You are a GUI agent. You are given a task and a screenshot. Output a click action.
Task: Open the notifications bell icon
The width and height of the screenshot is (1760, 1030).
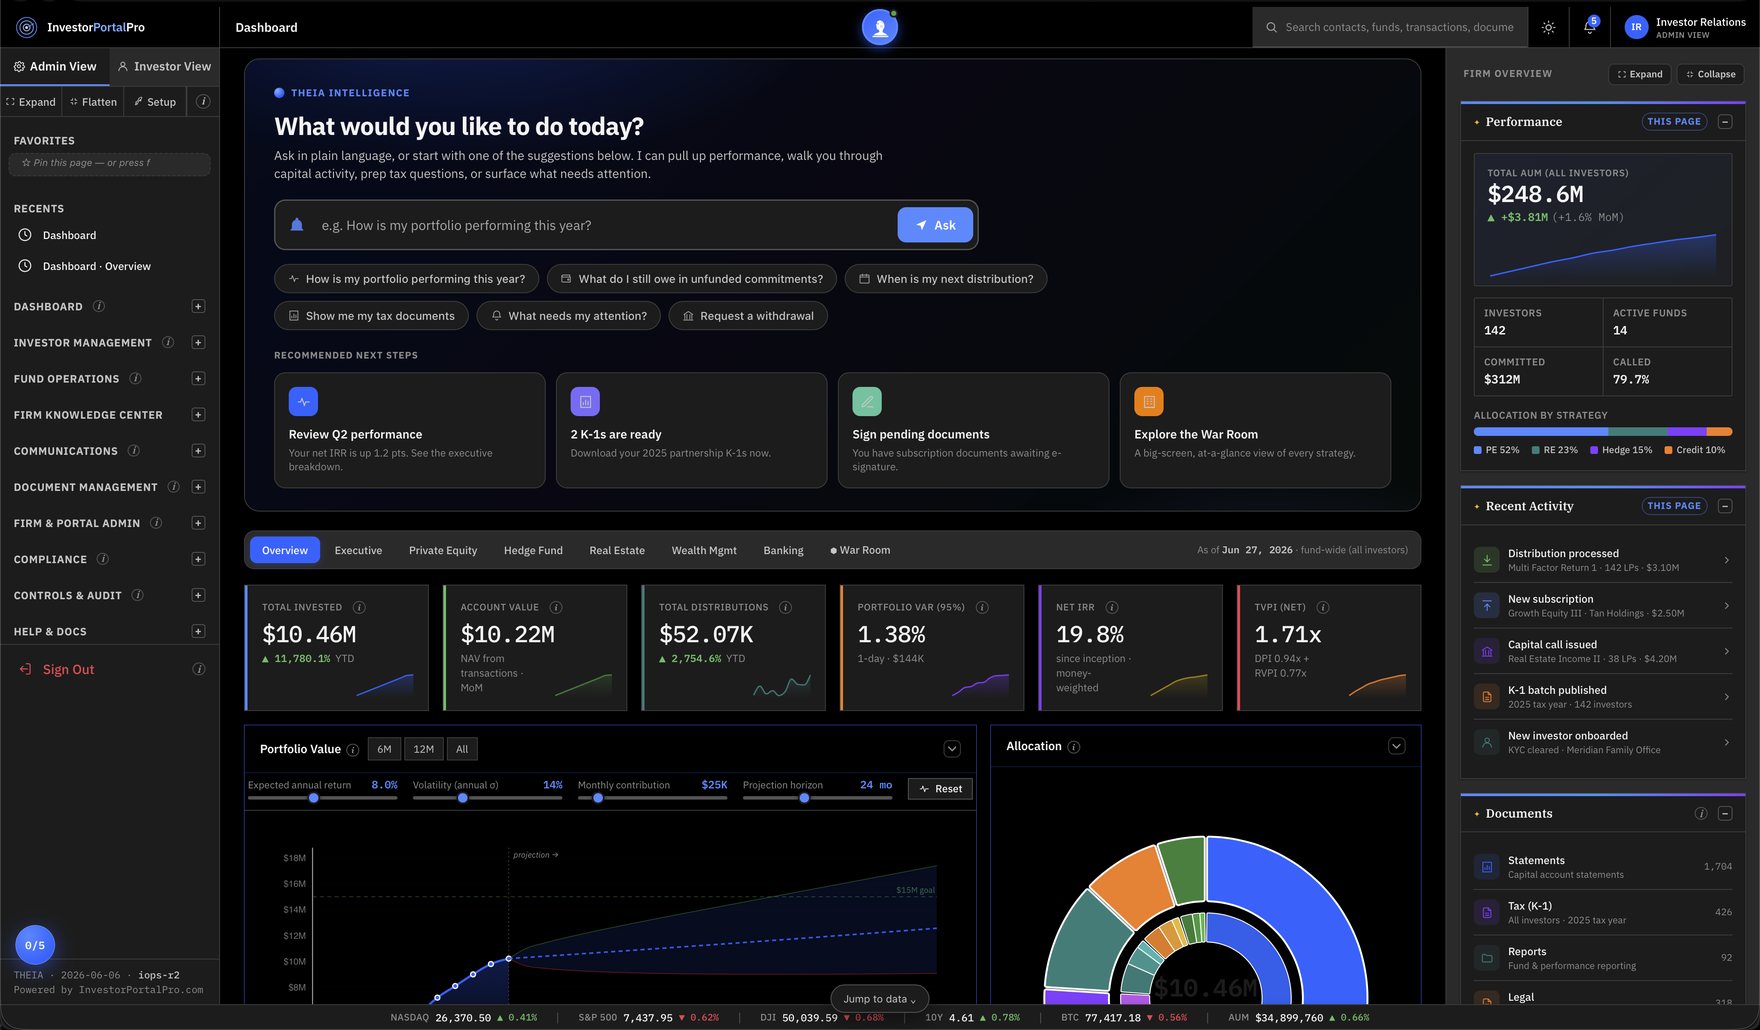[x=1589, y=27]
